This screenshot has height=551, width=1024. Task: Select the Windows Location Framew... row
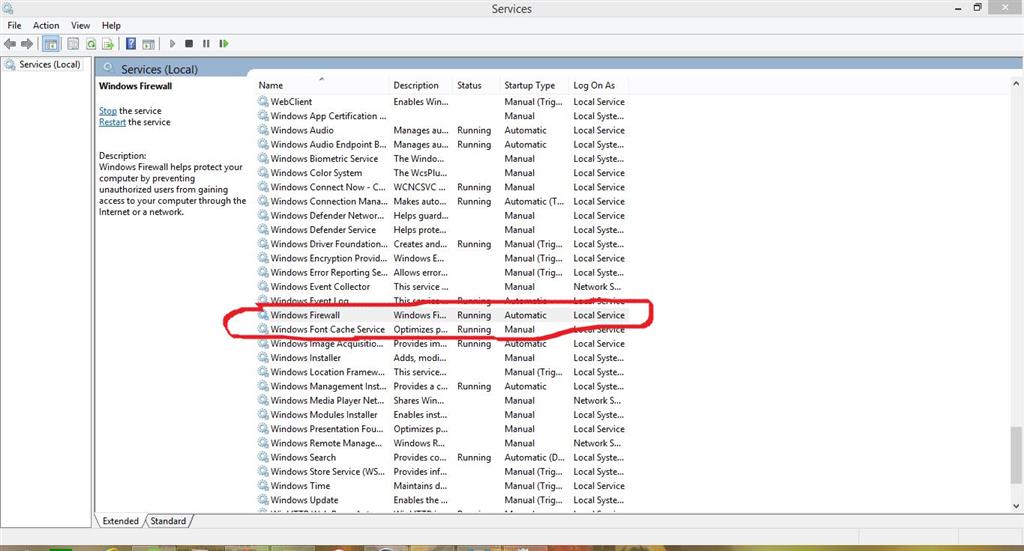441,372
